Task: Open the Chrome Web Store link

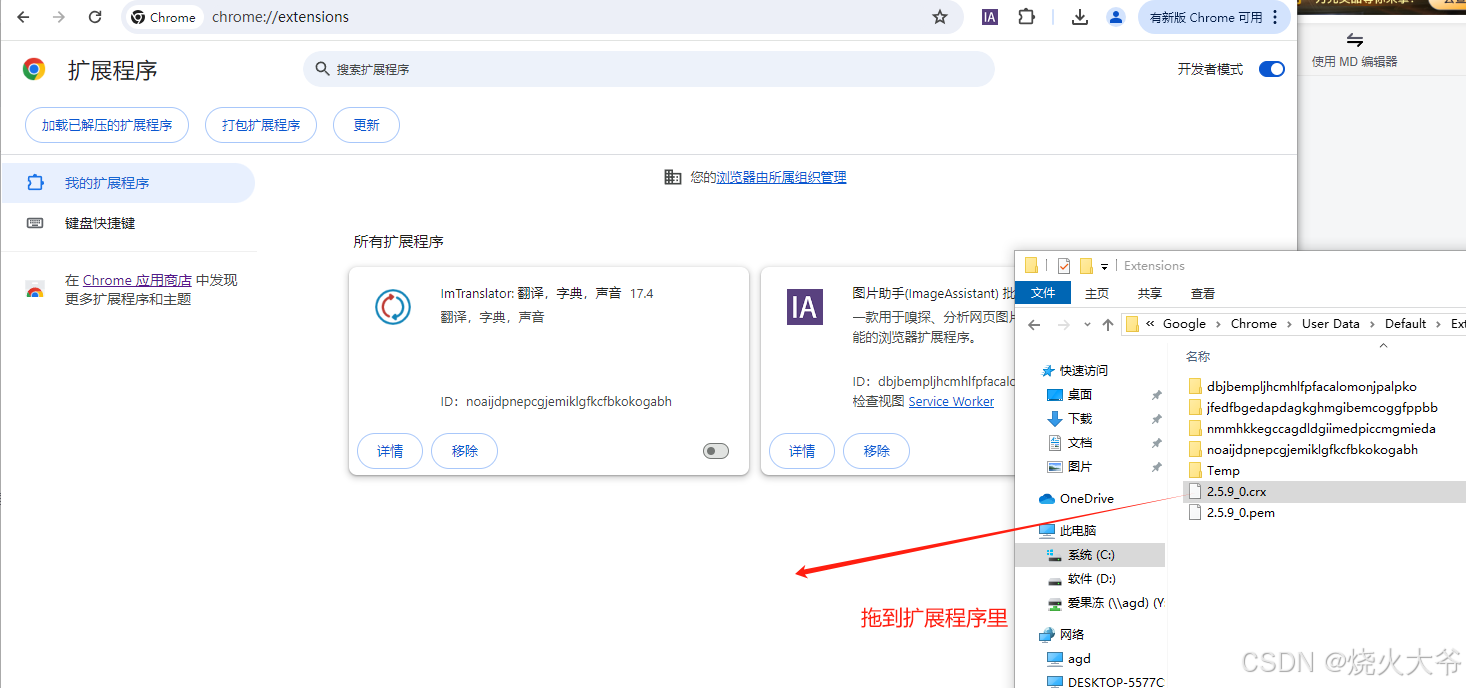Action: pyautogui.click(x=137, y=280)
